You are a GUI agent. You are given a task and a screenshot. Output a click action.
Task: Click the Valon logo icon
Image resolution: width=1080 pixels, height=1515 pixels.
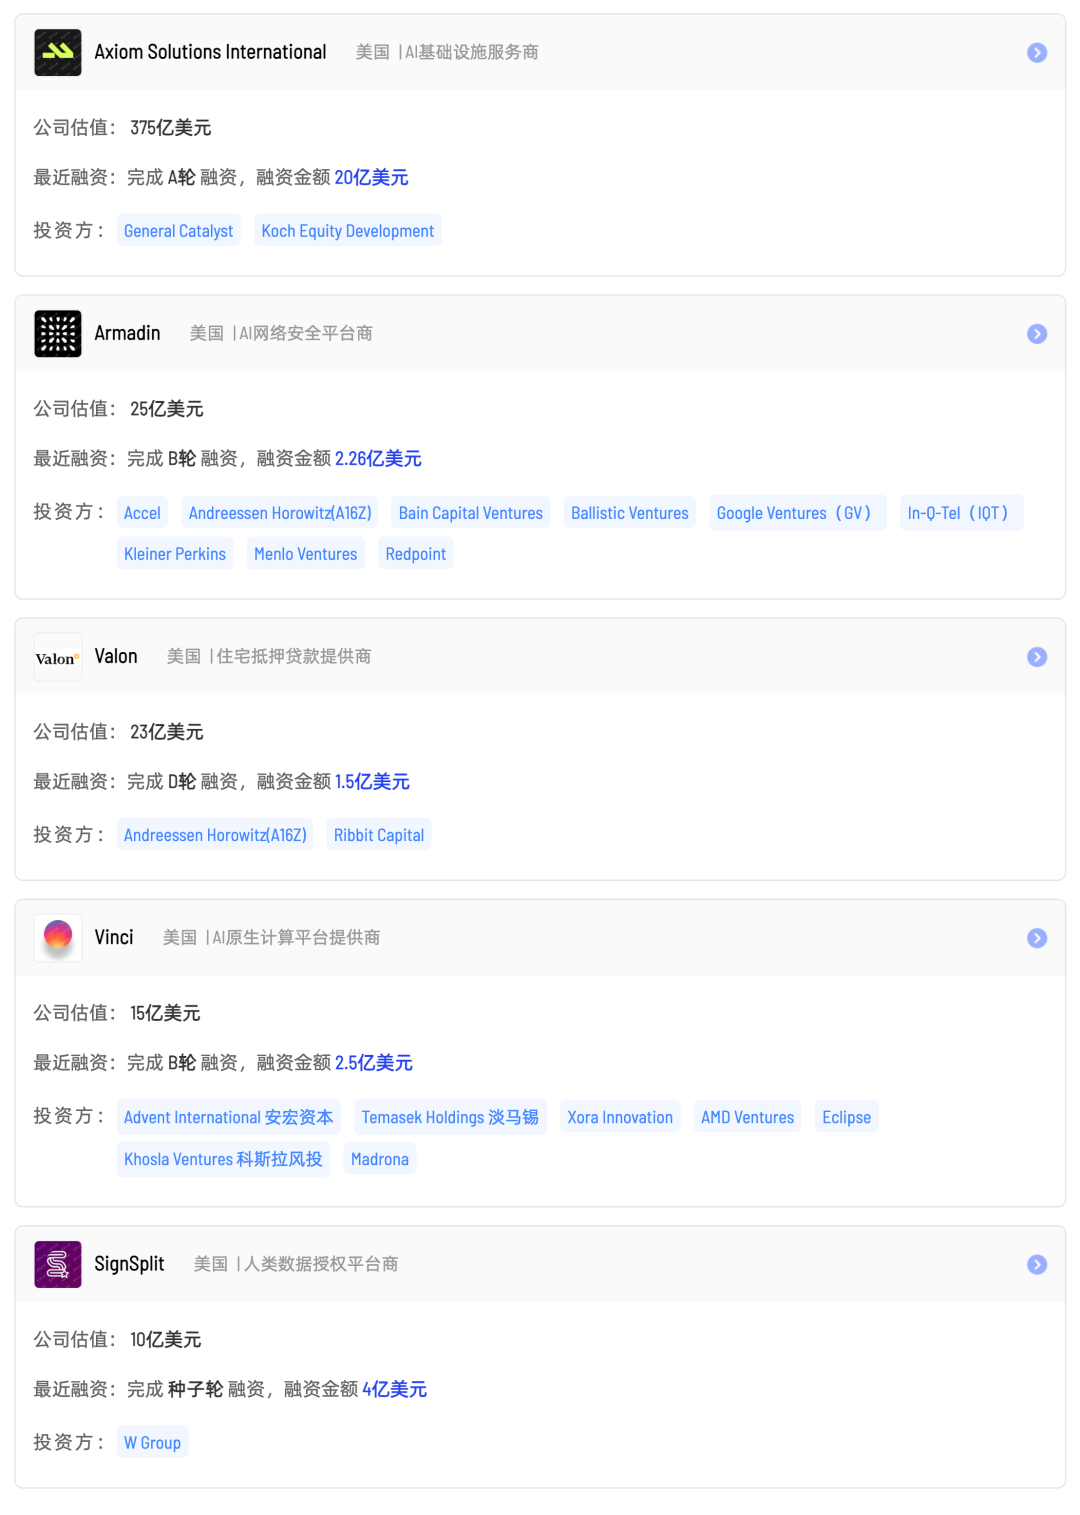pyautogui.click(x=58, y=657)
